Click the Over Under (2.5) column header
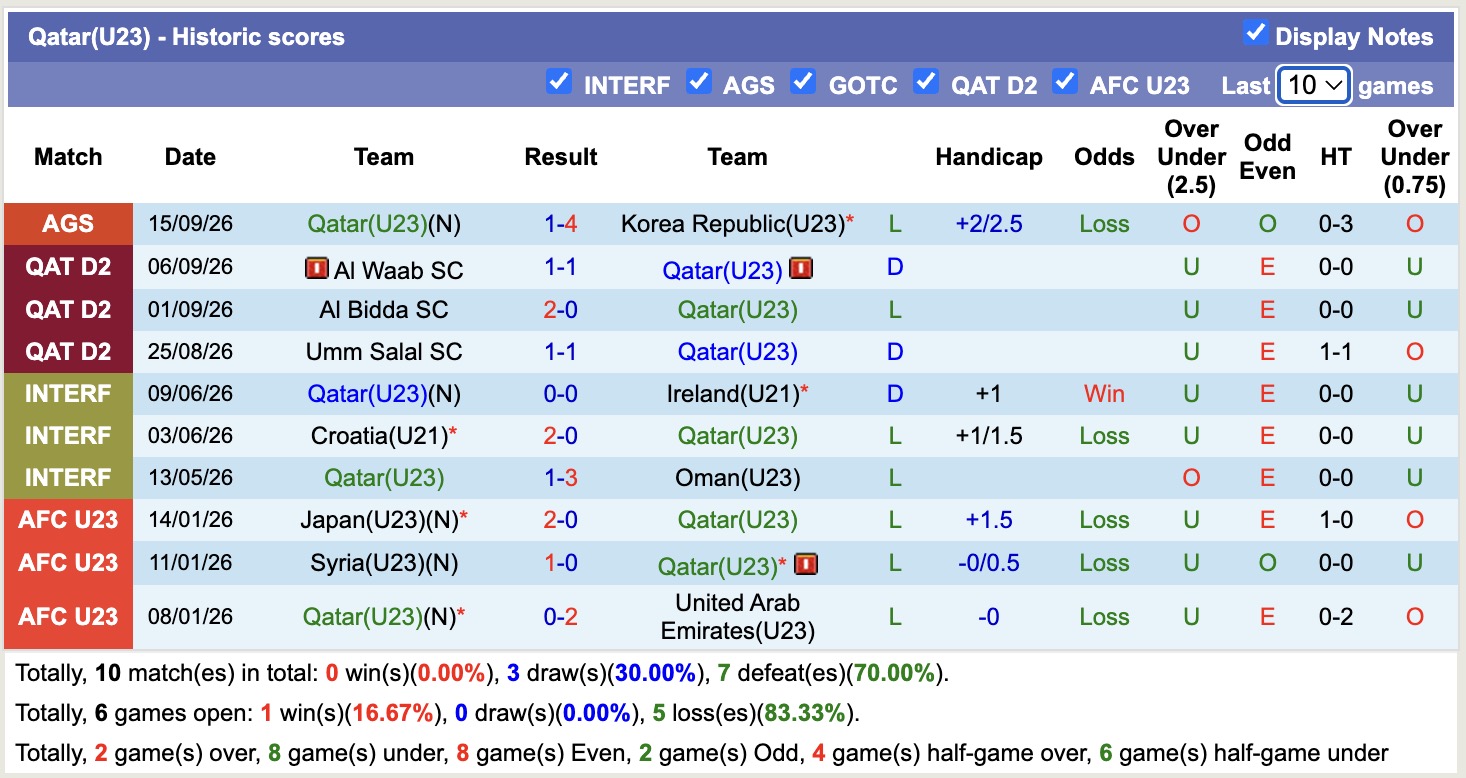Screen dimensions: 1466x778 (x=1191, y=157)
